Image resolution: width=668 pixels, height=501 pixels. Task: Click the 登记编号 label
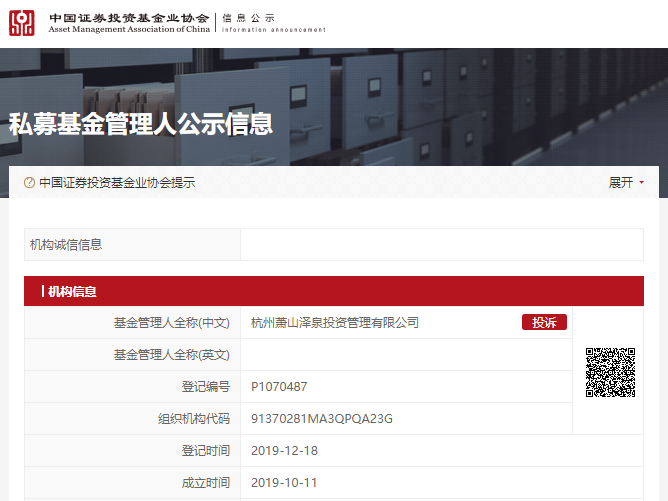tap(206, 386)
